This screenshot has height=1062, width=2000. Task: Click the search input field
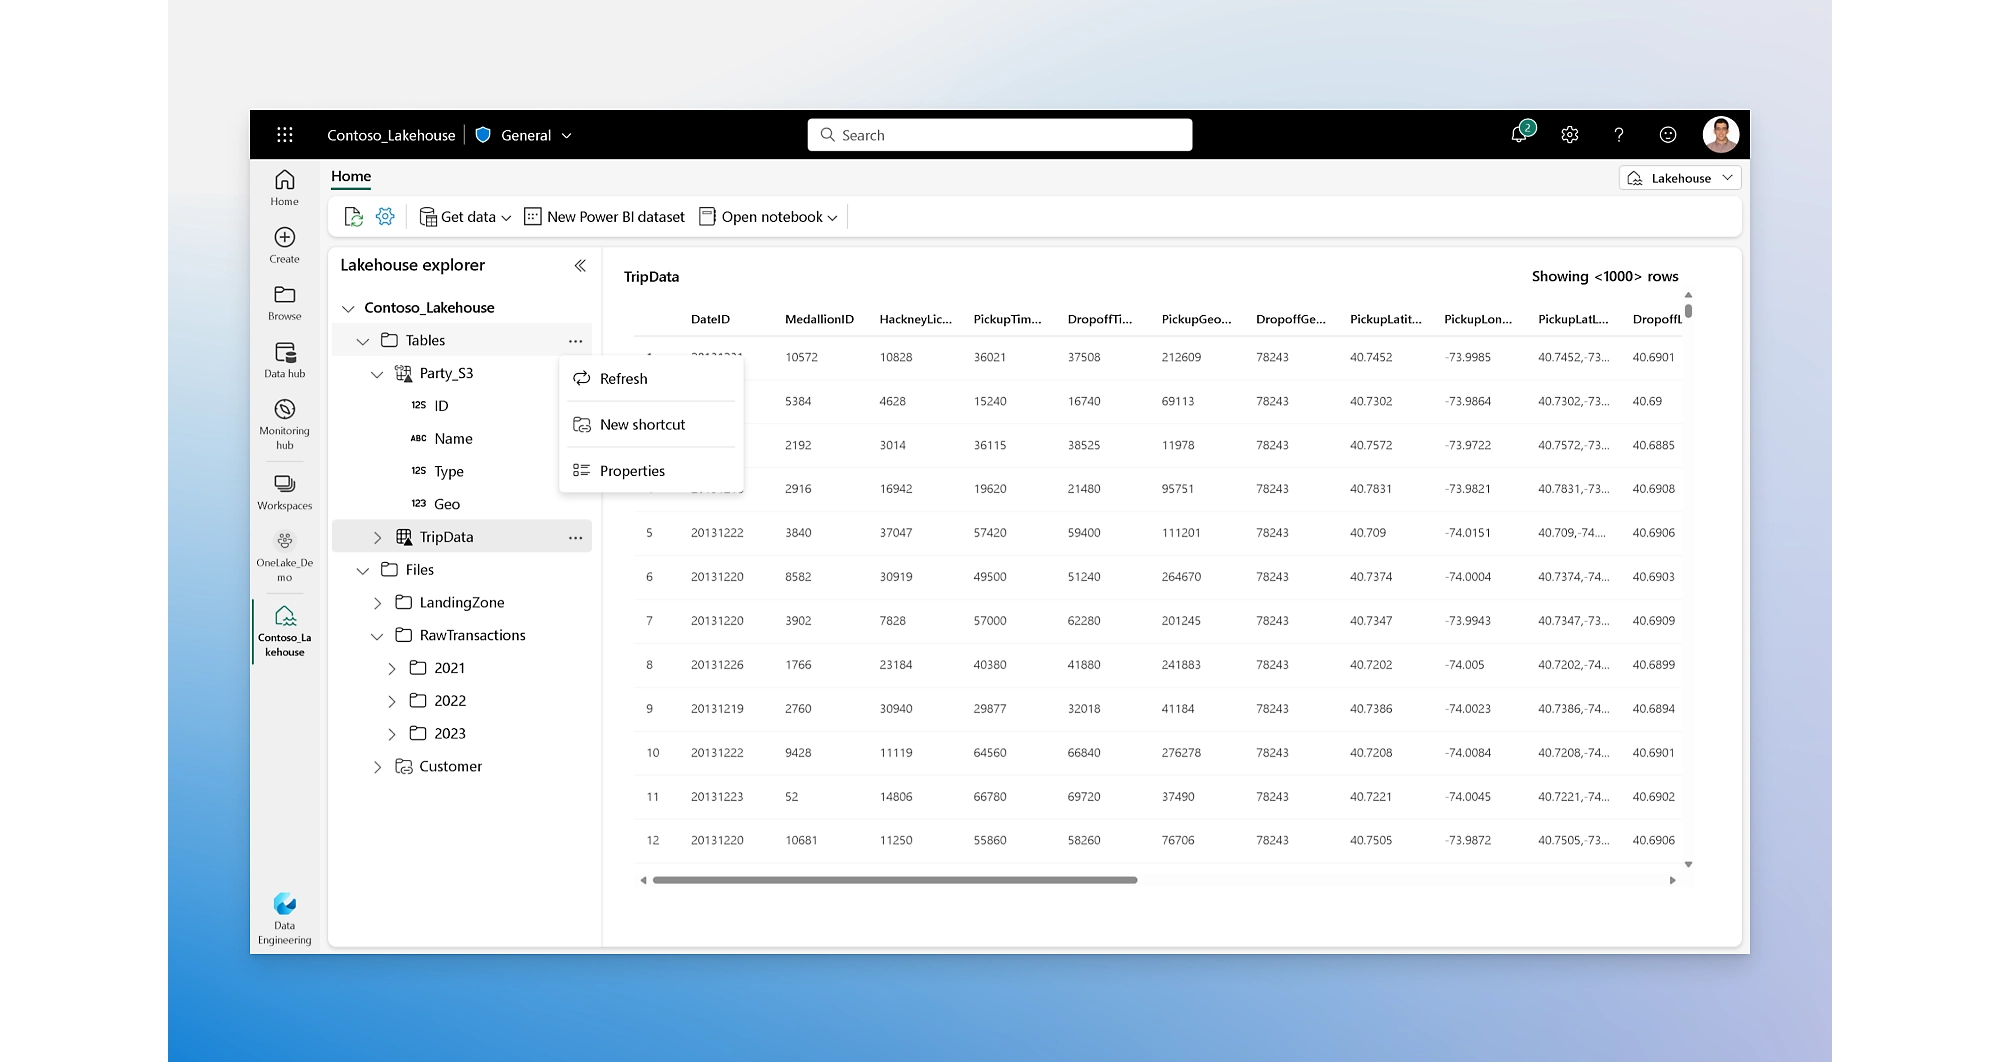pyautogui.click(x=1000, y=135)
